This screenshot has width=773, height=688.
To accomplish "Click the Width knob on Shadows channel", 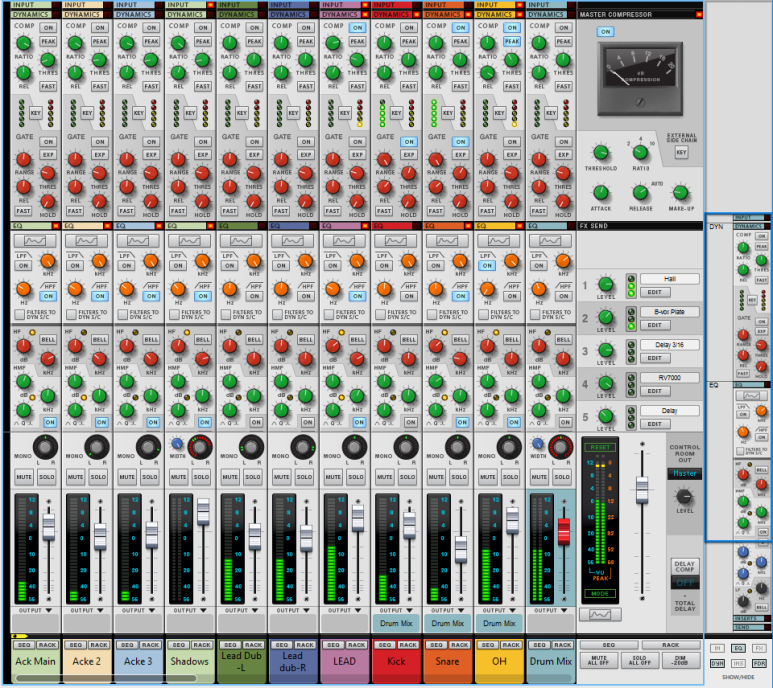I will (177, 444).
